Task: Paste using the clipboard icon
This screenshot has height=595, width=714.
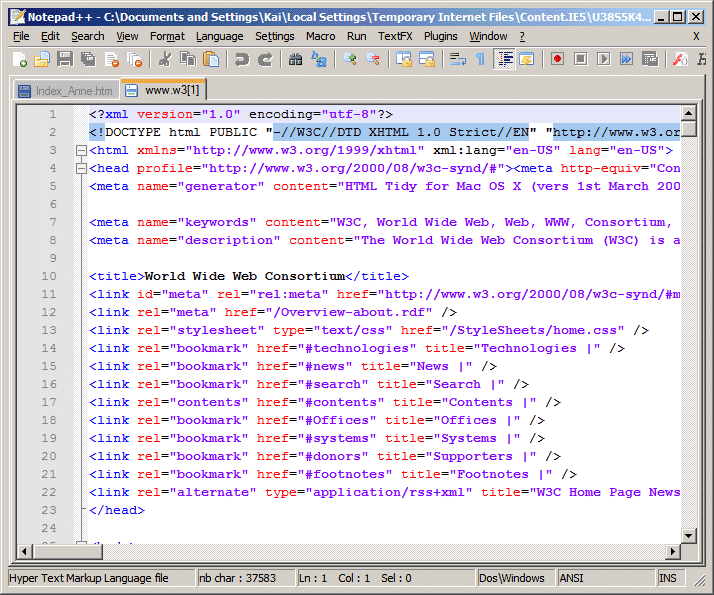Action: point(211,59)
